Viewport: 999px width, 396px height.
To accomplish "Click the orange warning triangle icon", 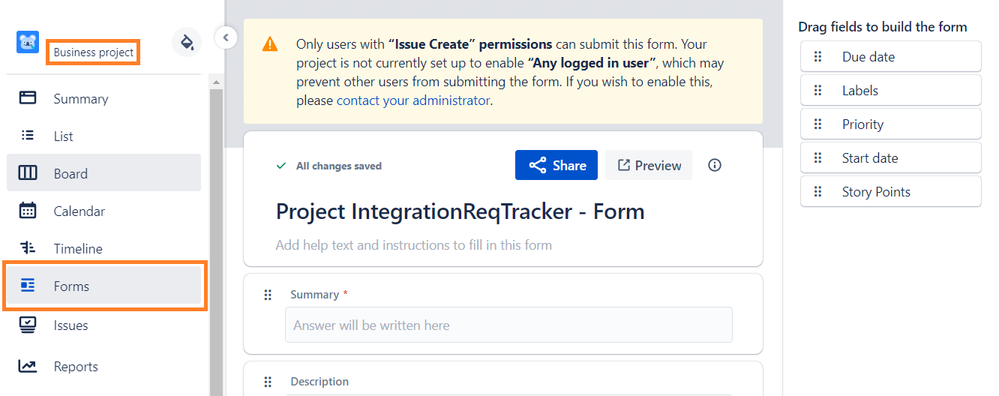I will pyautogui.click(x=270, y=44).
